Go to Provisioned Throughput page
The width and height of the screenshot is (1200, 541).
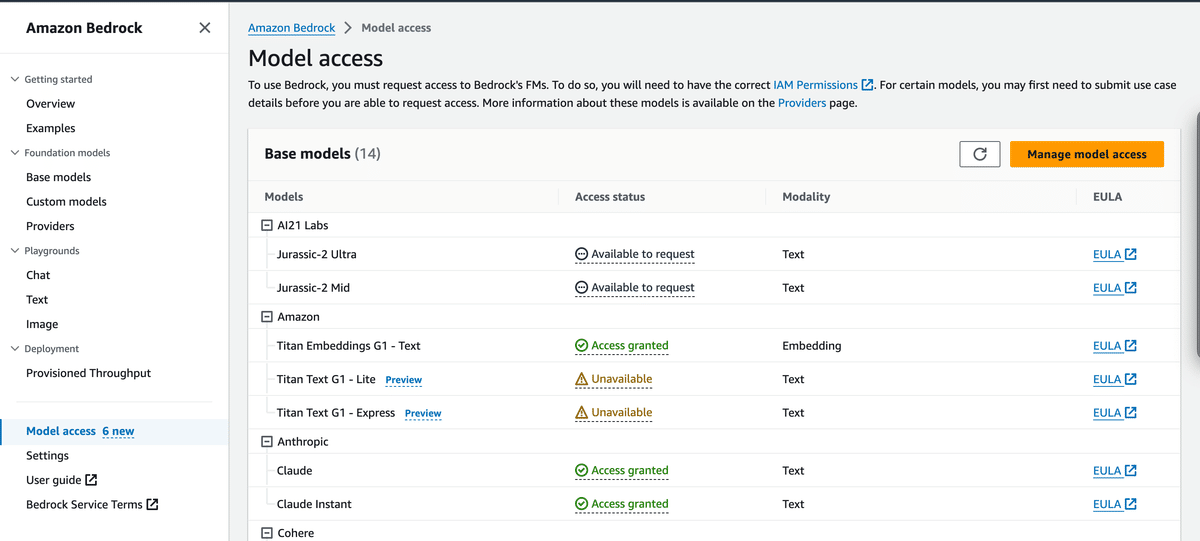click(88, 373)
